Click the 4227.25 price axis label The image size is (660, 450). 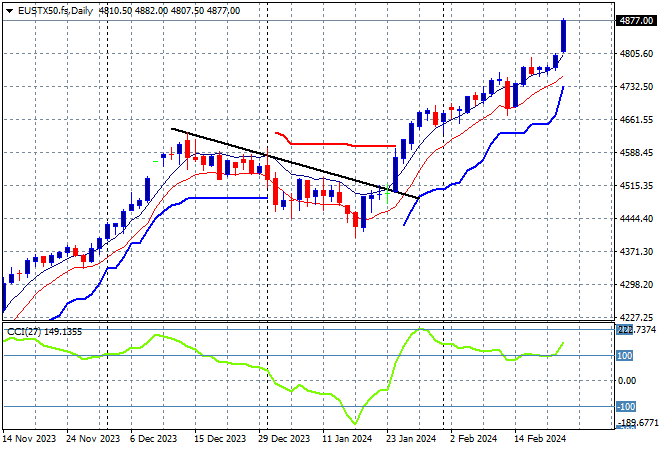pyautogui.click(x=635, y=316)
